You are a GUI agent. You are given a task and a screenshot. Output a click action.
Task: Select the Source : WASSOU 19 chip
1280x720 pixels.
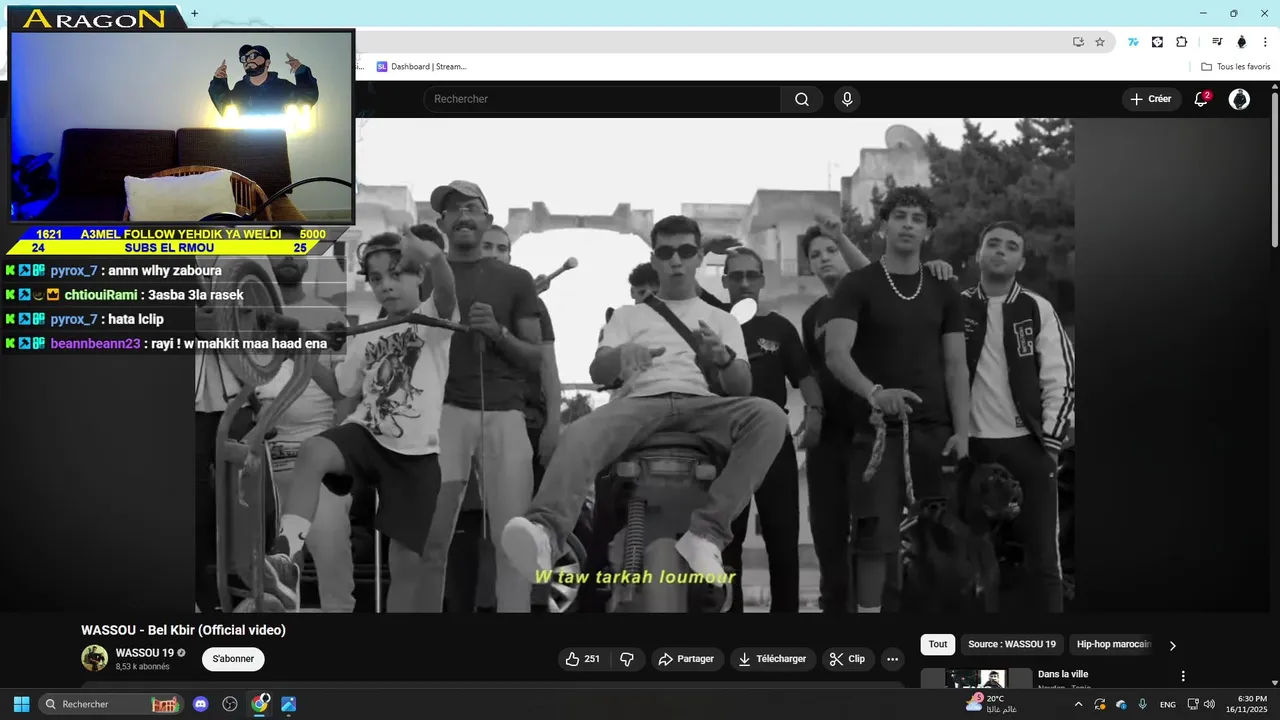(x=1012, y=645)
